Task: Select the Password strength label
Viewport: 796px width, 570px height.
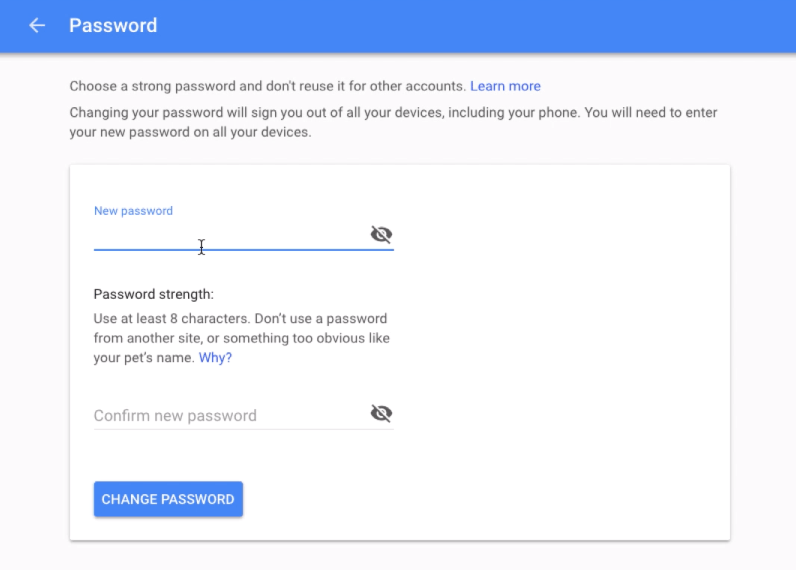Action: coord(154,294)
